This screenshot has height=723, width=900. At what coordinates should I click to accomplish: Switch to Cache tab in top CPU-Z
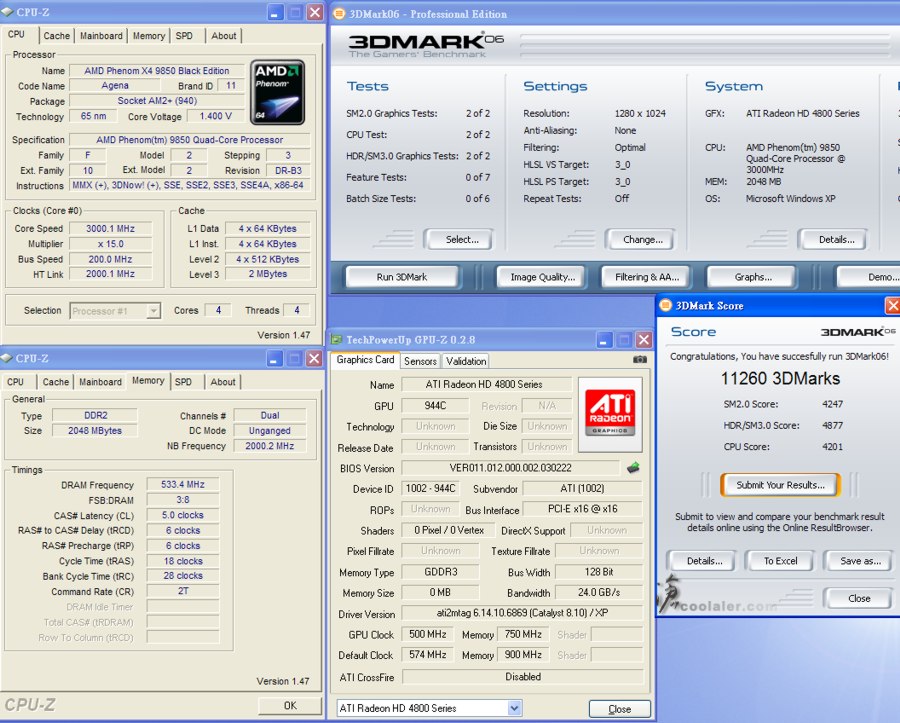57,36
